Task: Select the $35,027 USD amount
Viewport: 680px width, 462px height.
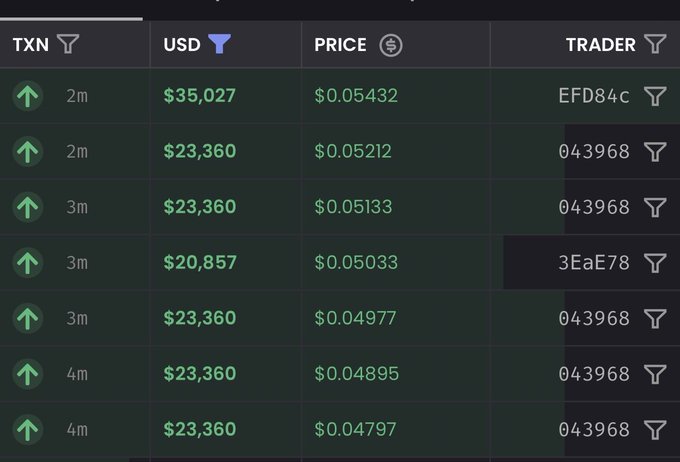Action: coord(199,95)
